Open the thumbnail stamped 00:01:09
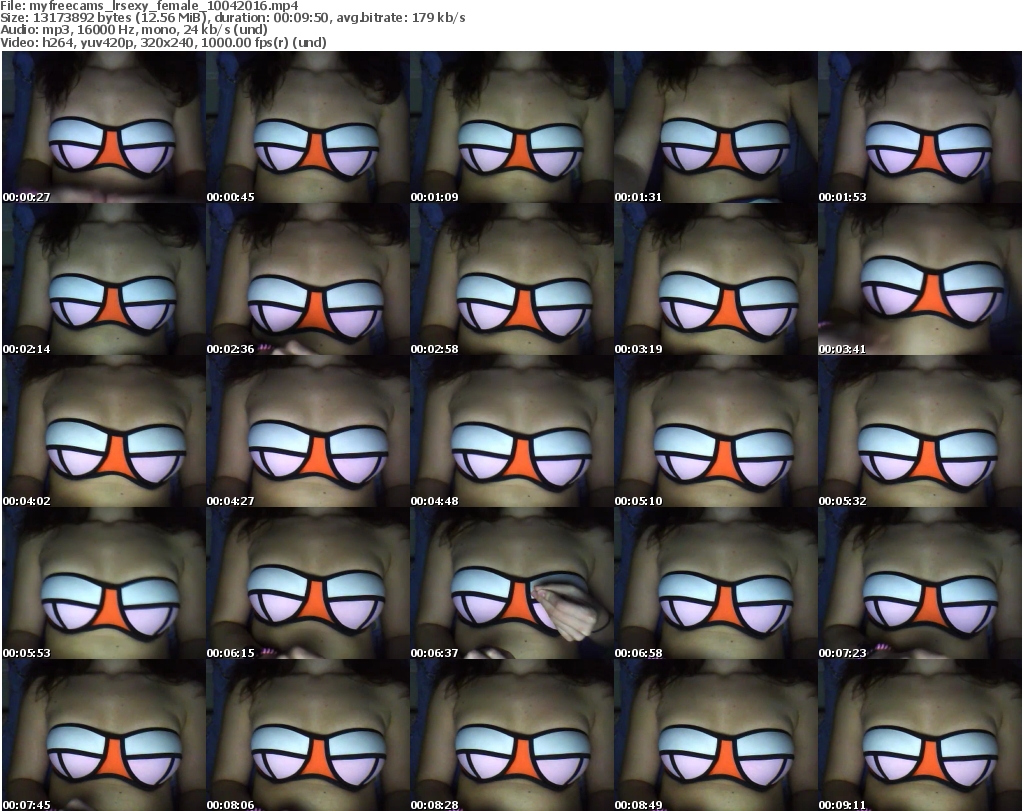 [x=511, y=127]
